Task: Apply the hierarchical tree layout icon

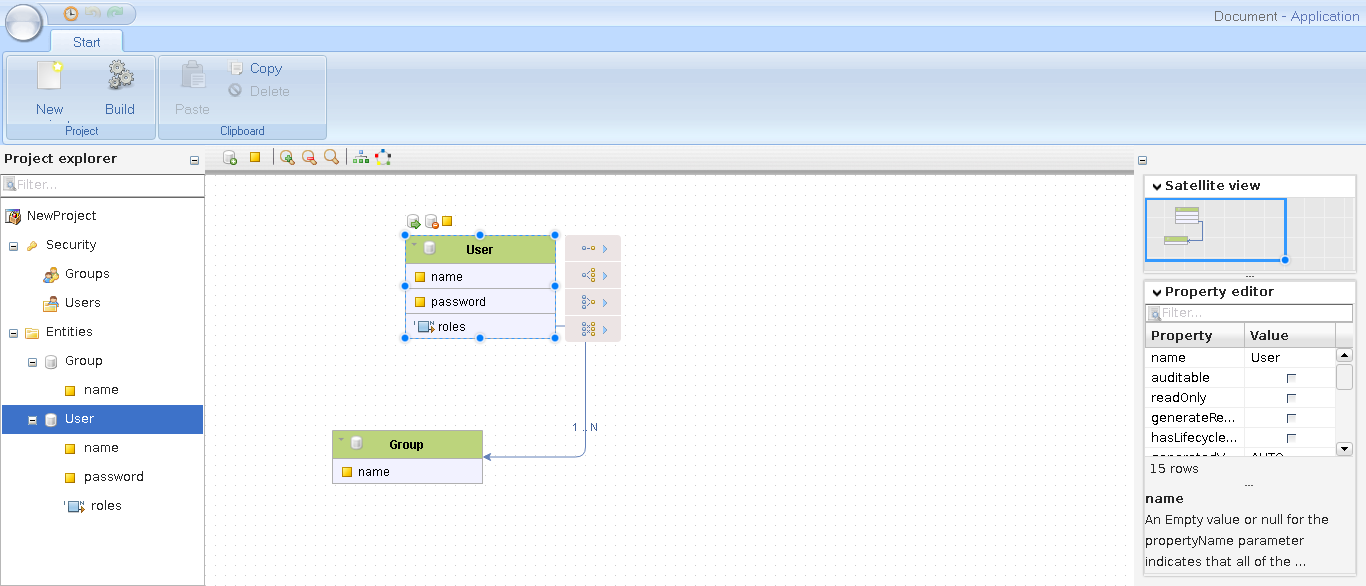Action: point(361,158)
